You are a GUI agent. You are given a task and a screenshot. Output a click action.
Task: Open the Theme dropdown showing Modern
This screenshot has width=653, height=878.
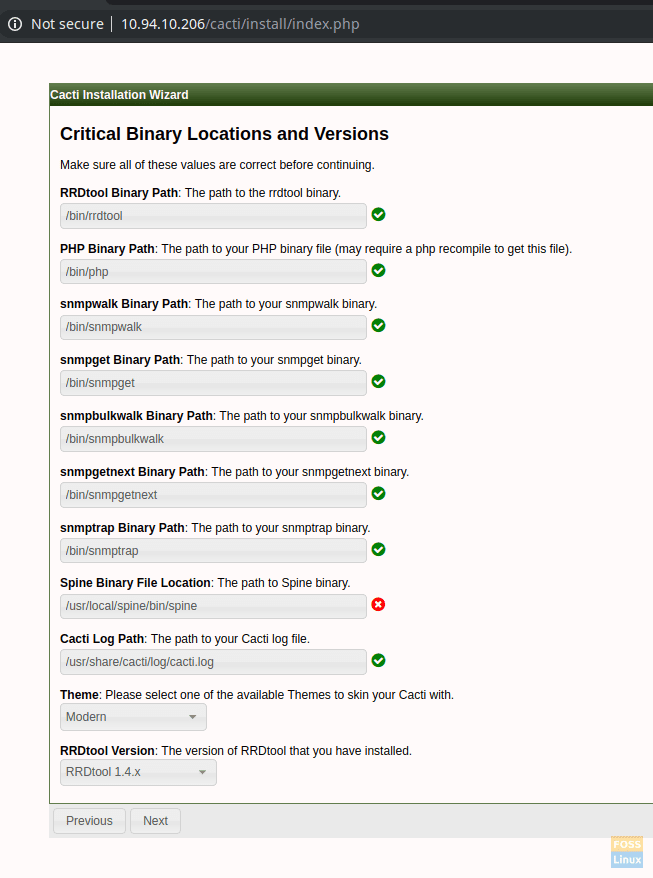(133, 717)
